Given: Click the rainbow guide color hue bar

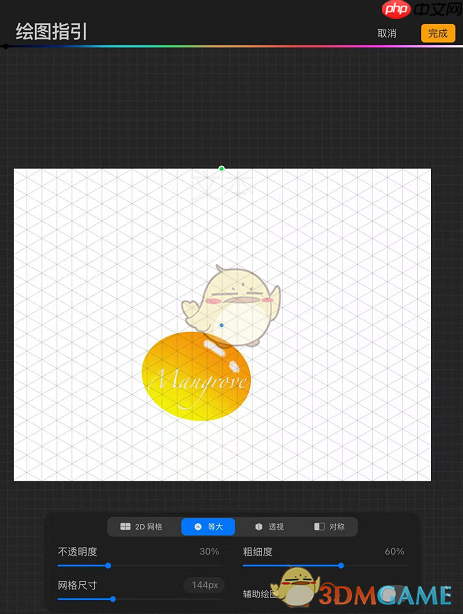Looking at the screenshot, I should 233,46.
